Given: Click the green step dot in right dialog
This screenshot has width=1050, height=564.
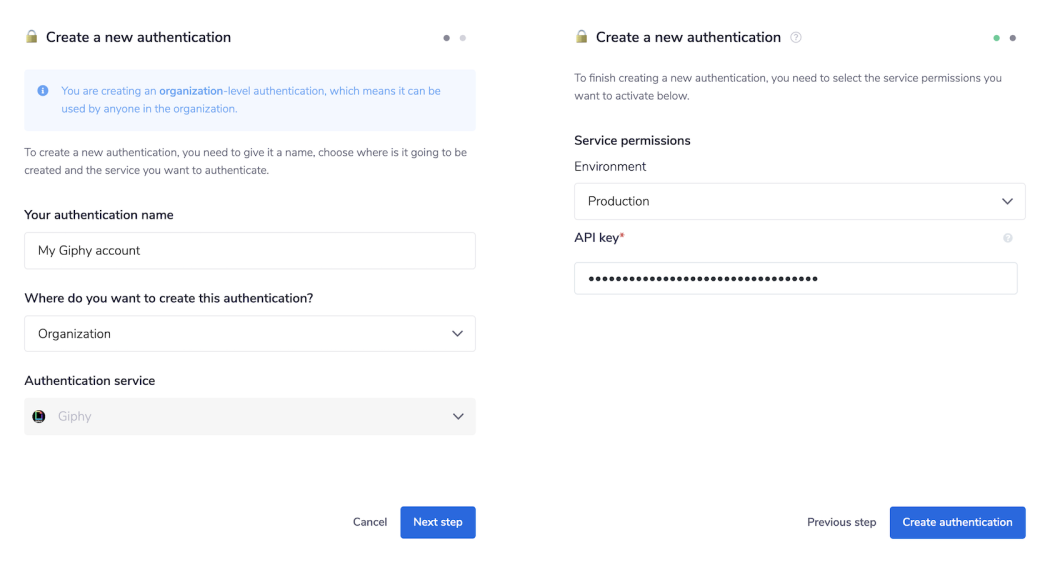Looking at the screenshot, I should click(x=997, y=38).
